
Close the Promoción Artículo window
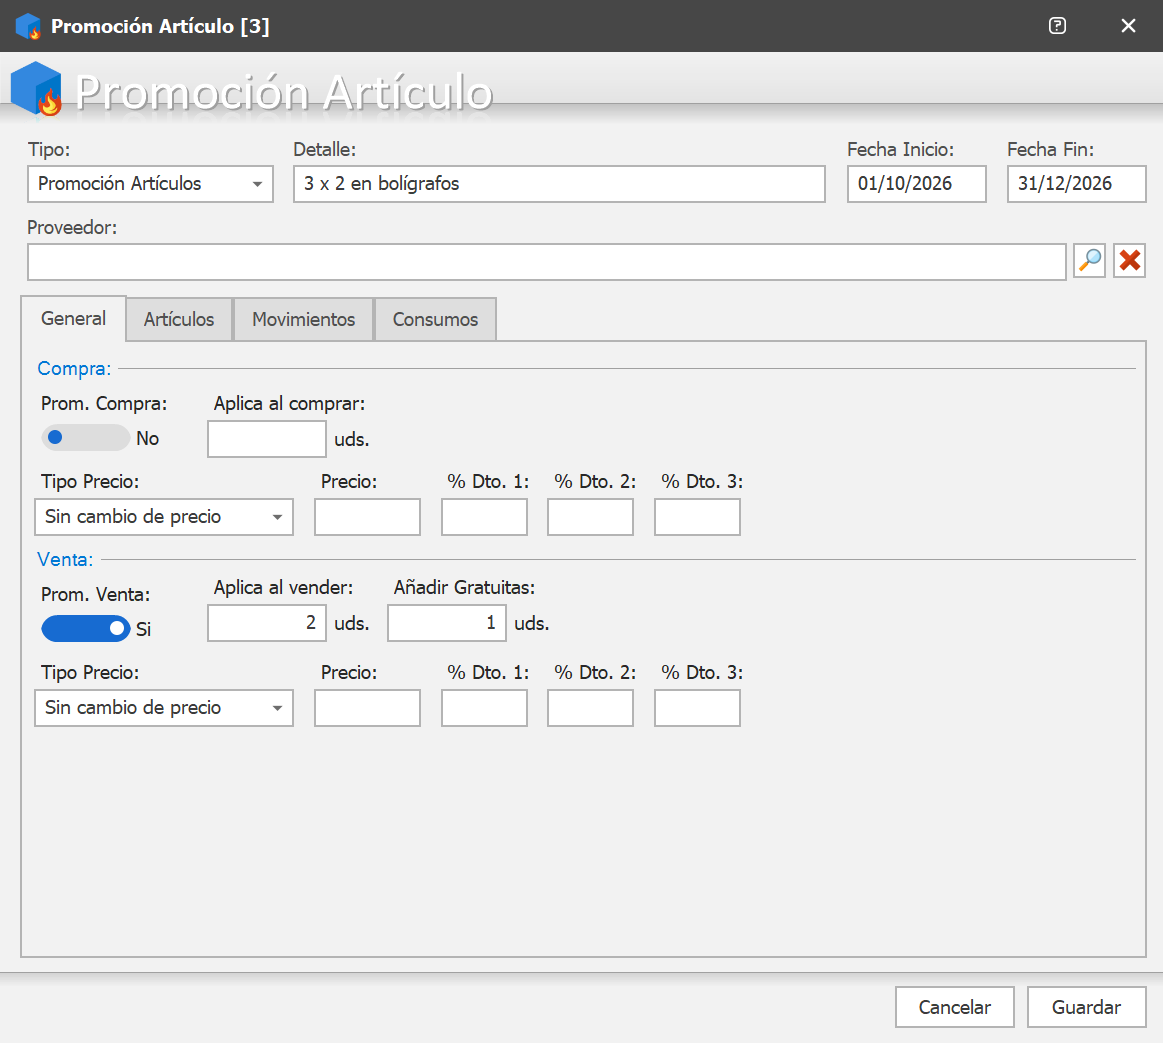click(x=1128, y=26)
